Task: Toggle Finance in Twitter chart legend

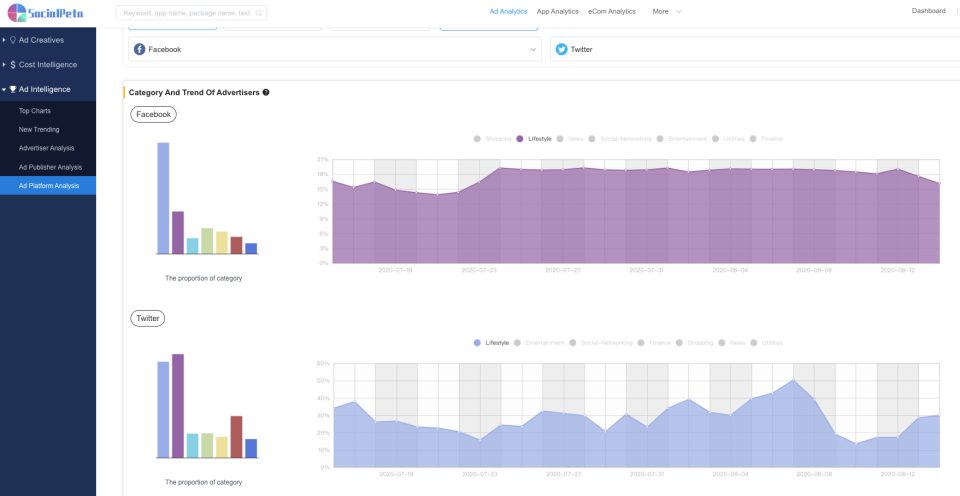Action: 654,343
